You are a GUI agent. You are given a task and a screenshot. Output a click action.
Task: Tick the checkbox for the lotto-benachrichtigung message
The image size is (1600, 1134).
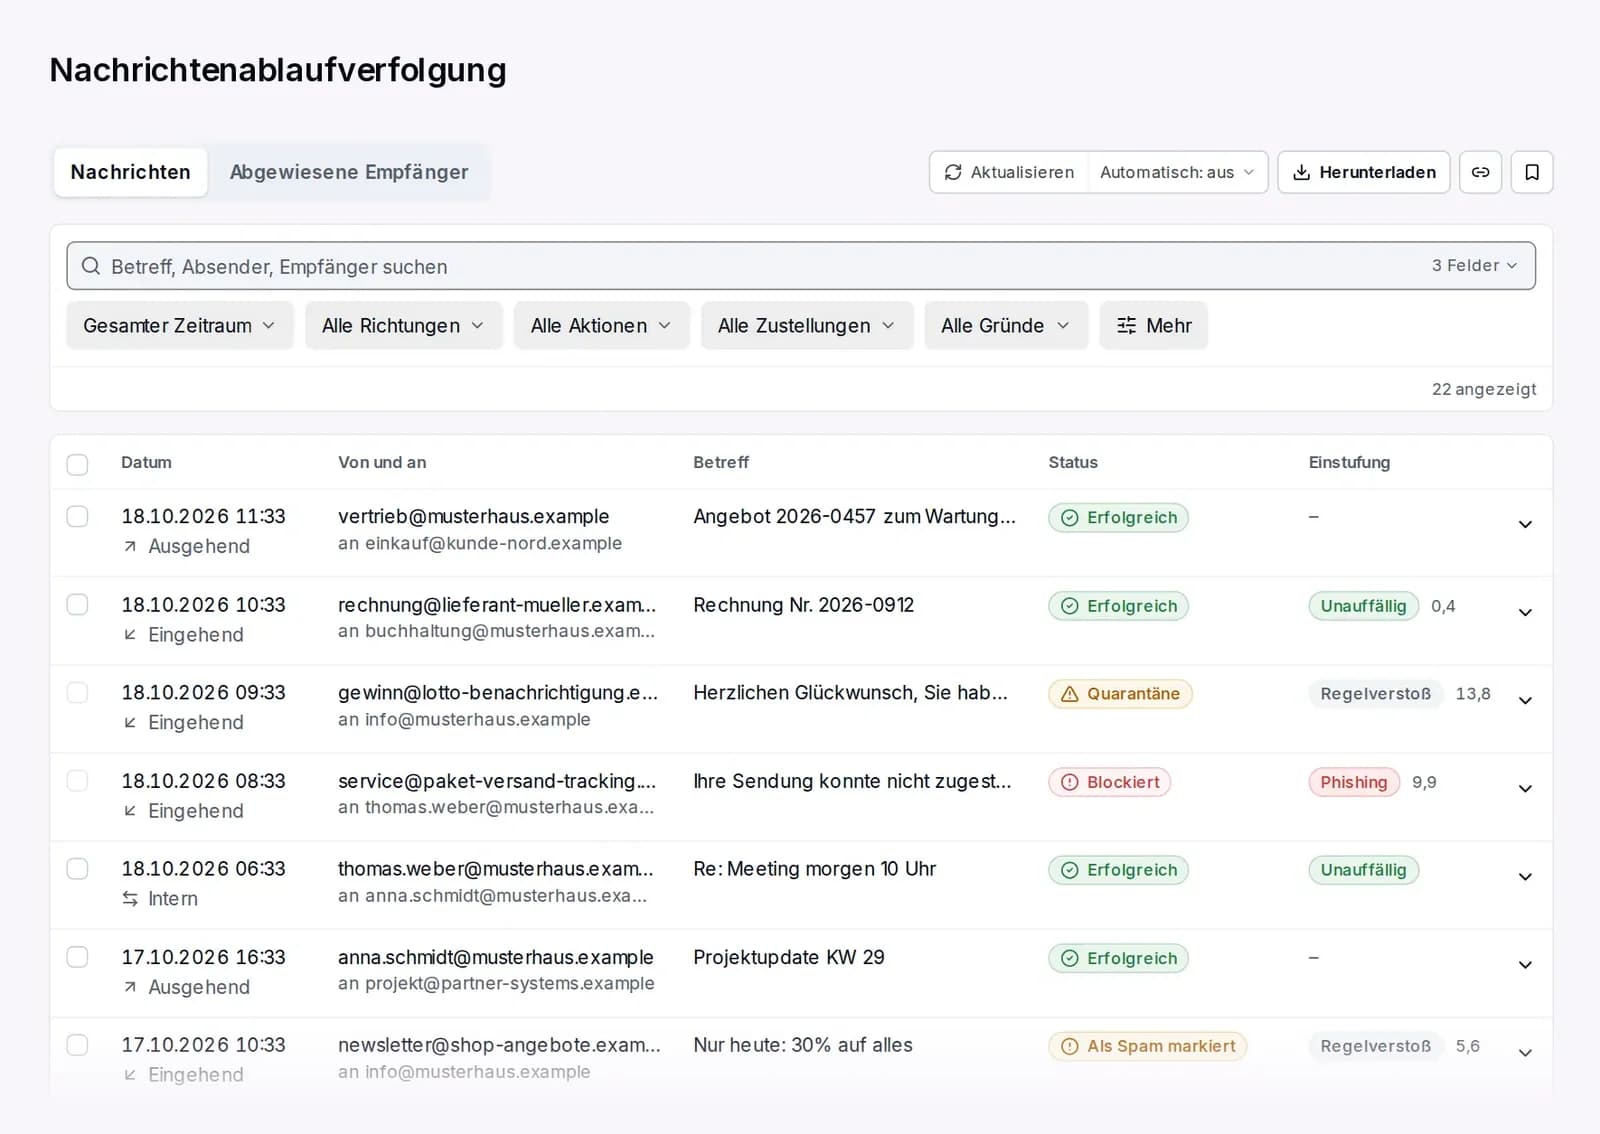77,692
